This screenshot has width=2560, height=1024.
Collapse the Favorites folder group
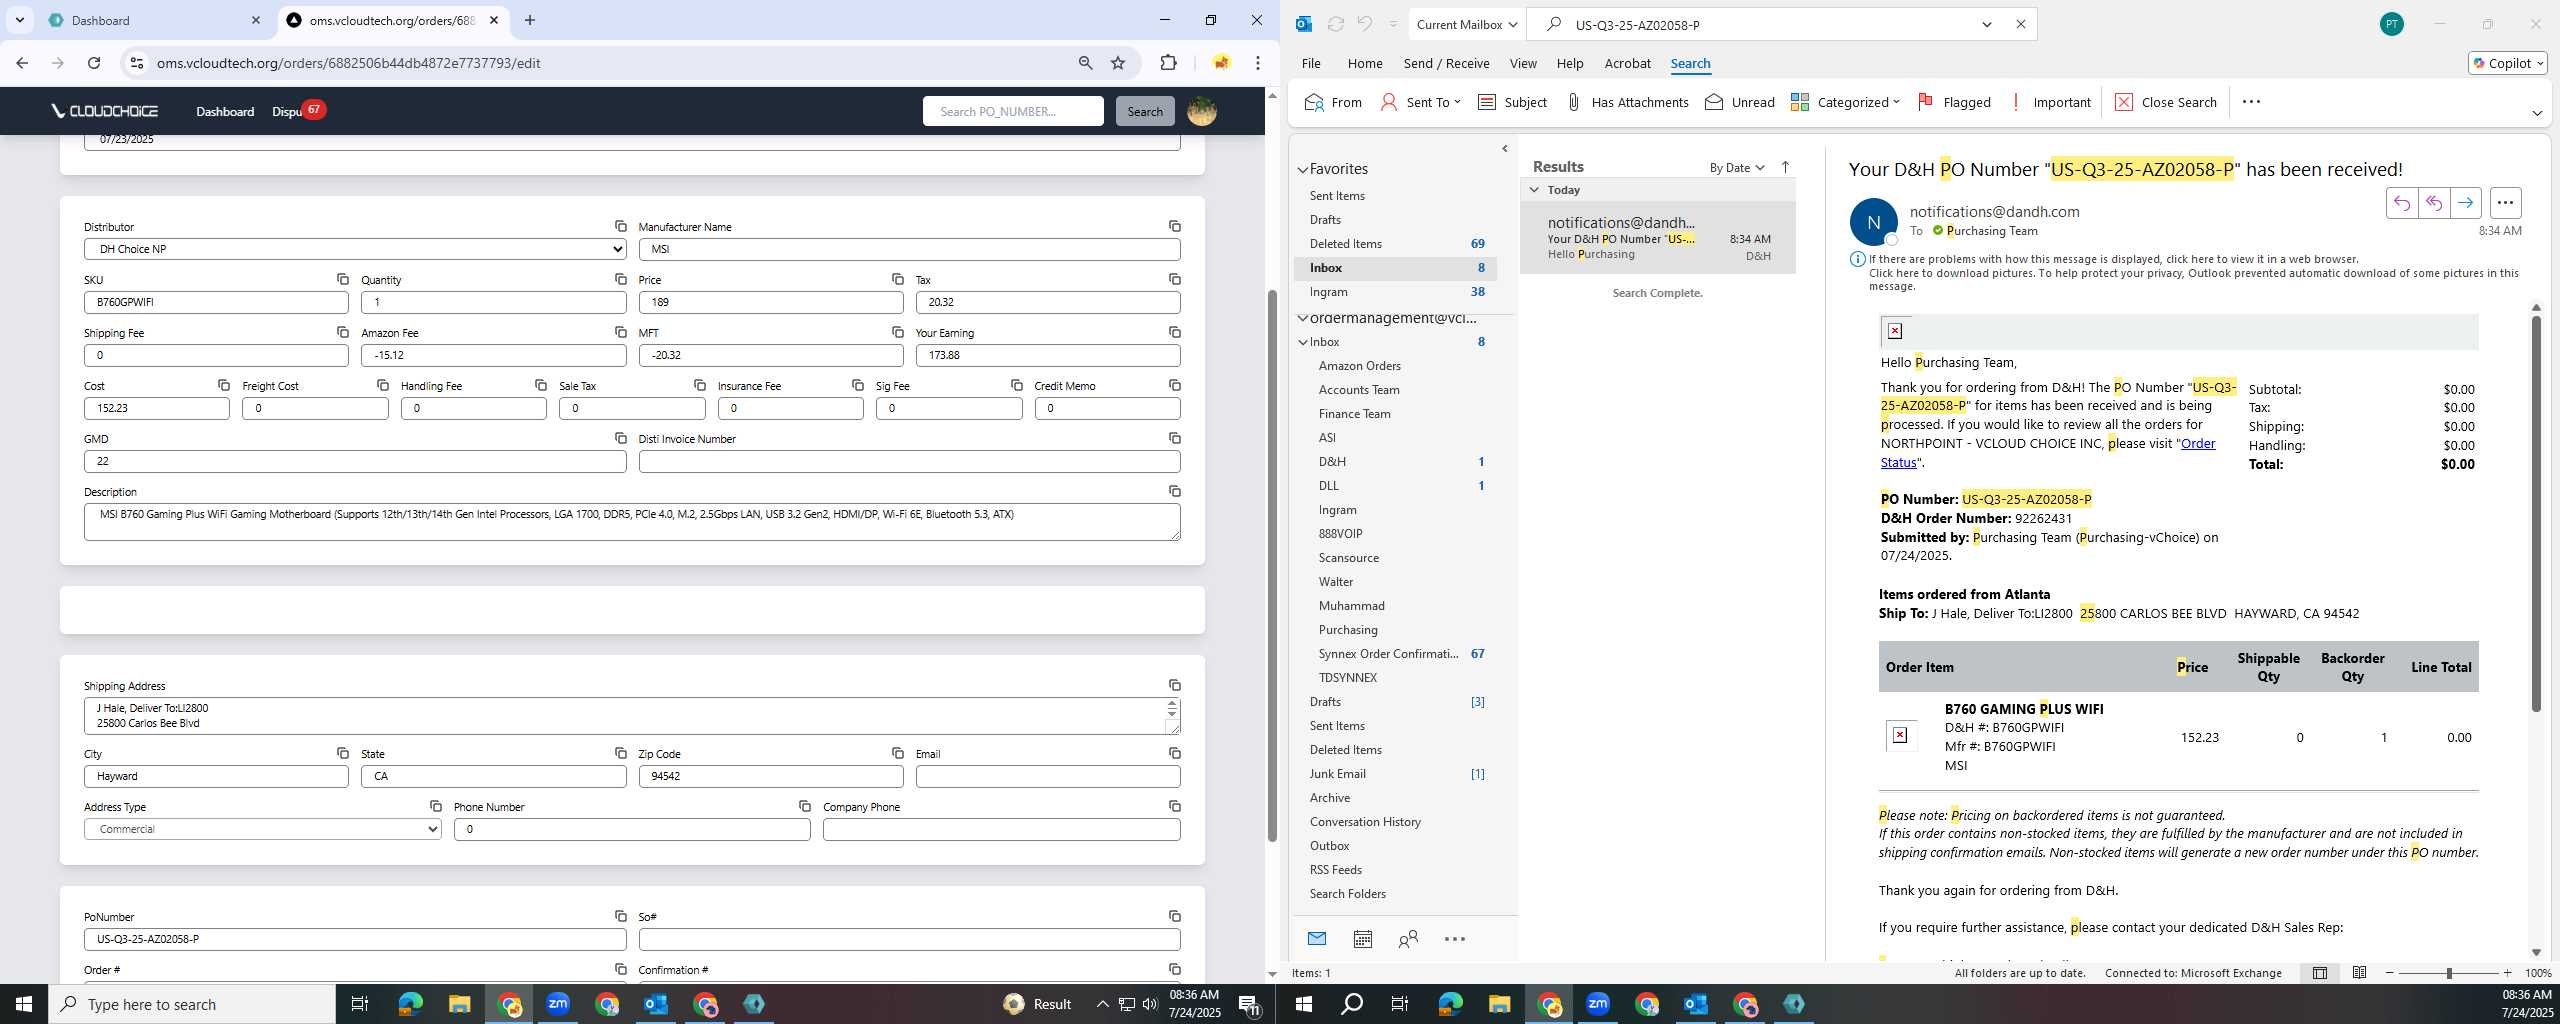tap(1303, 169)
